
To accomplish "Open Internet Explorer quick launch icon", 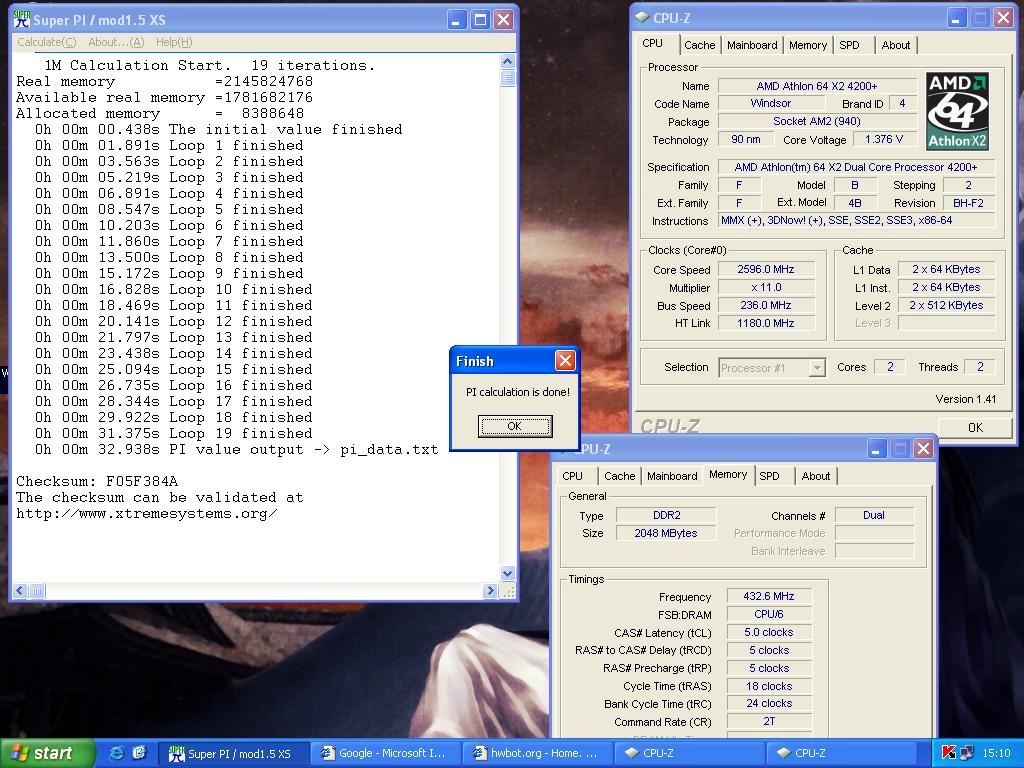I will tap(117, 753).
